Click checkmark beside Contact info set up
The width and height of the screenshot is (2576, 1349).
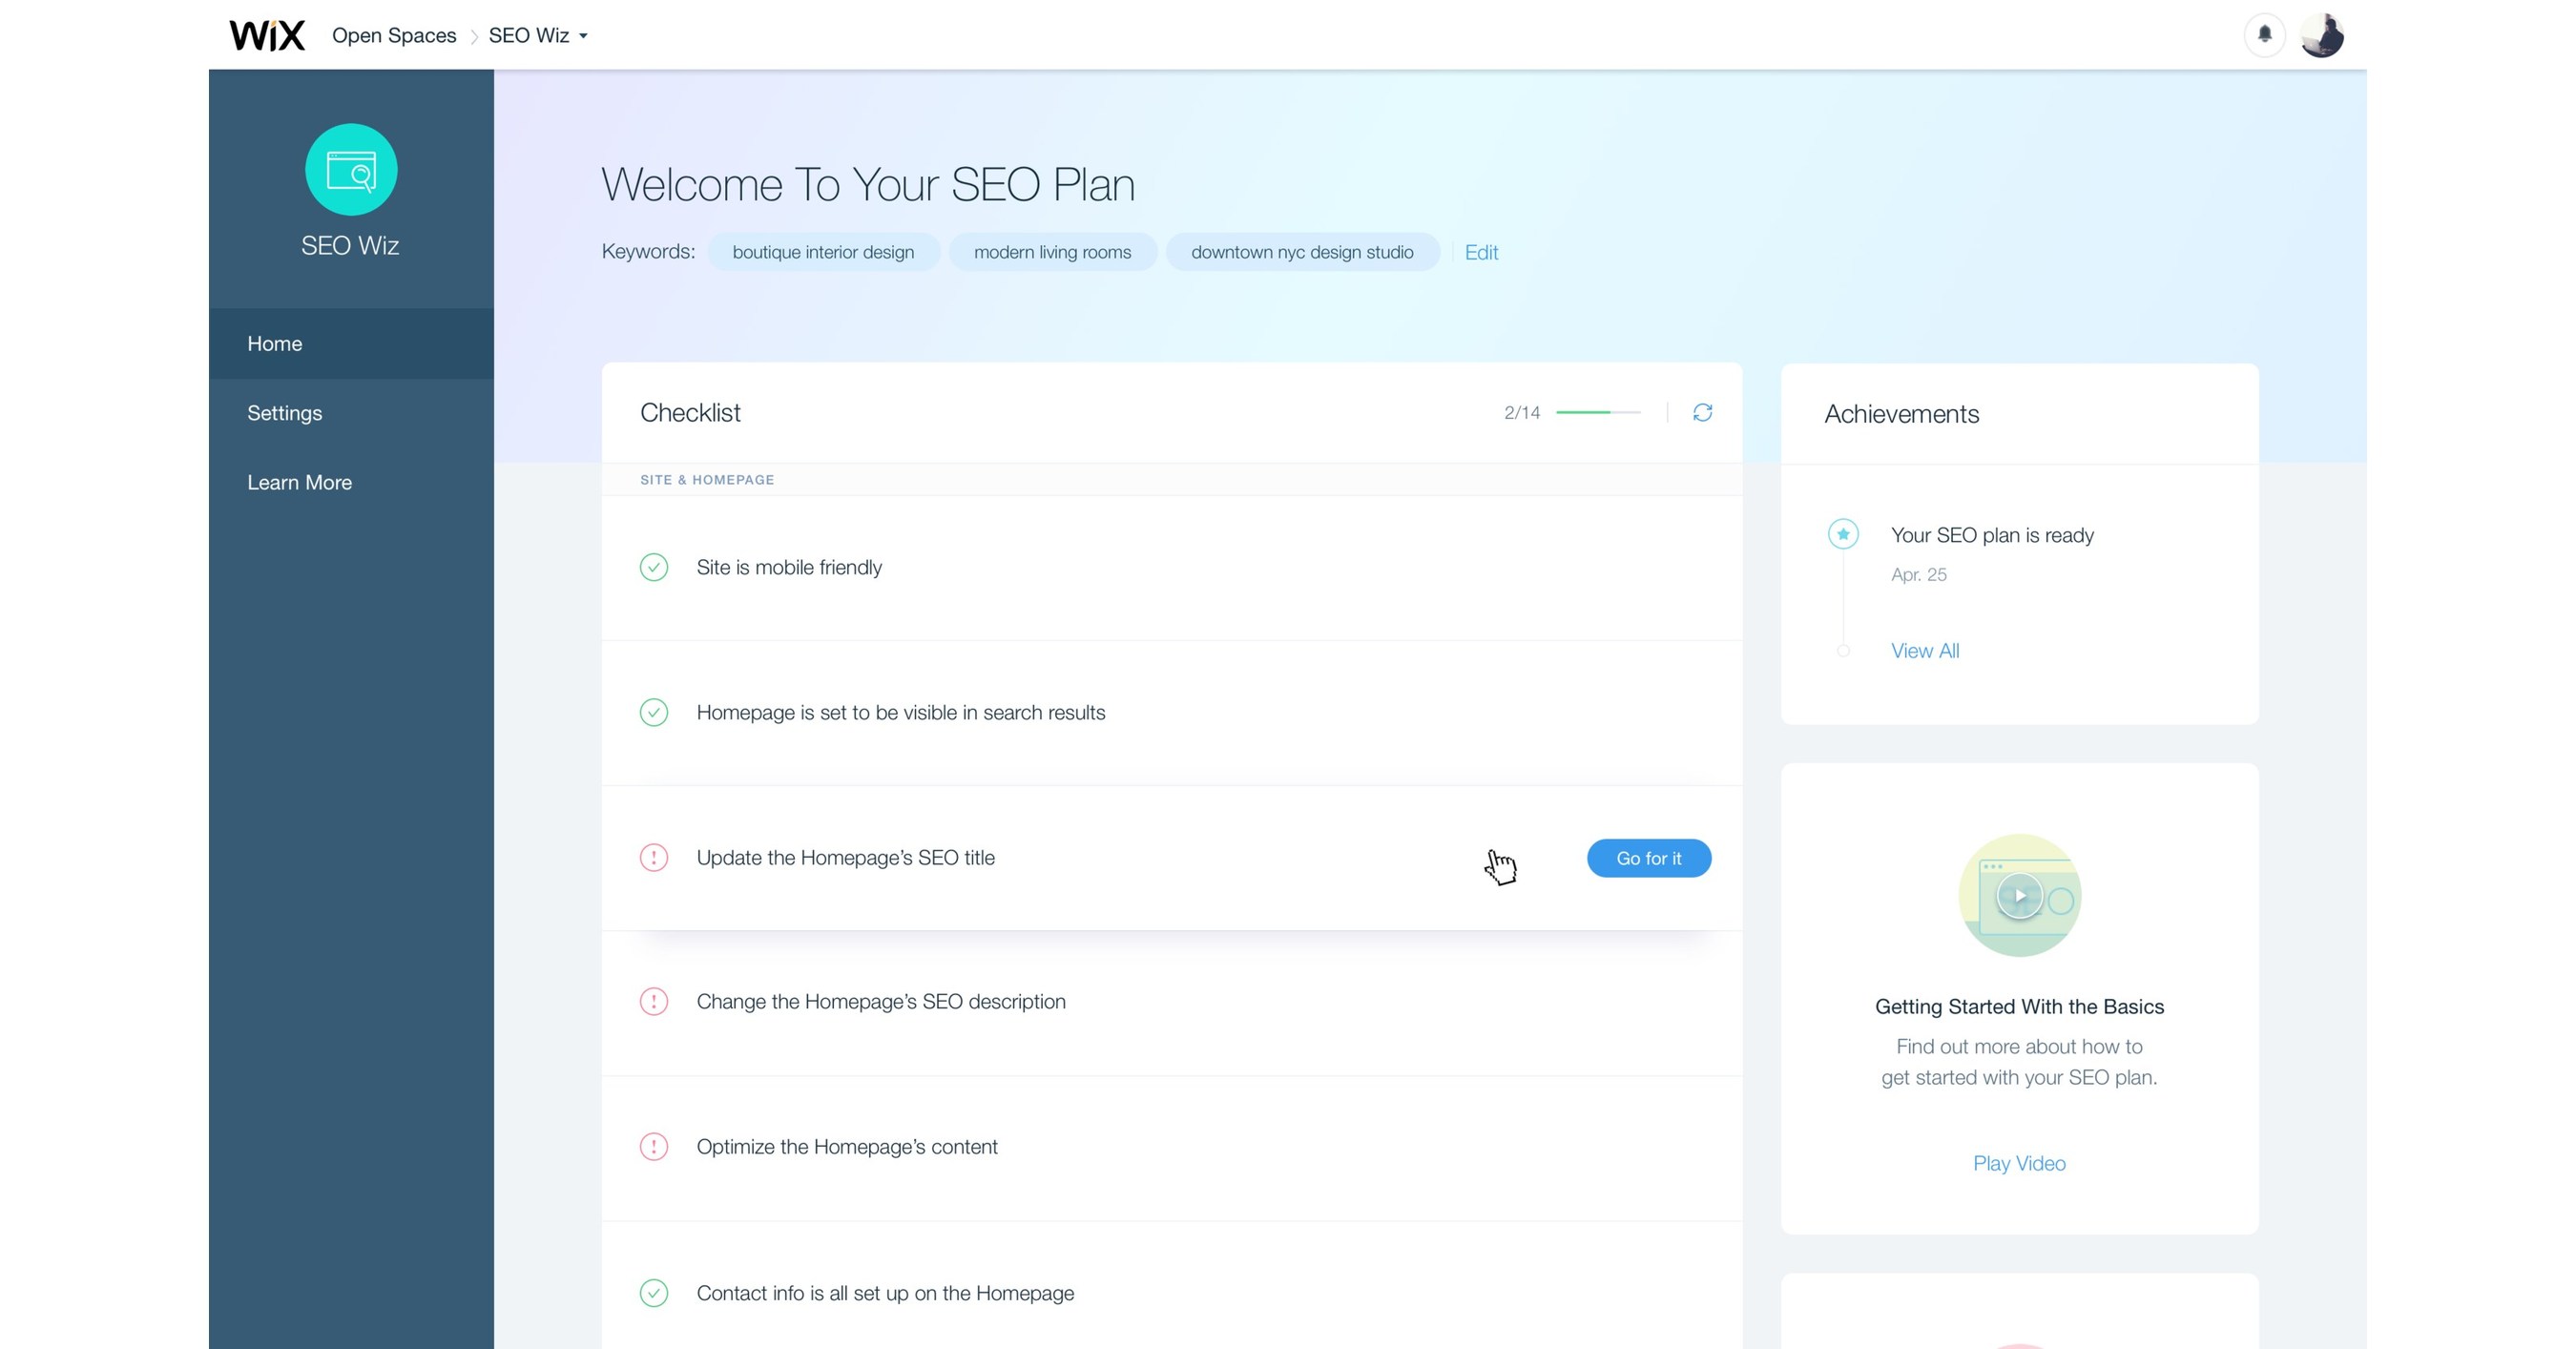(654, 1292)
